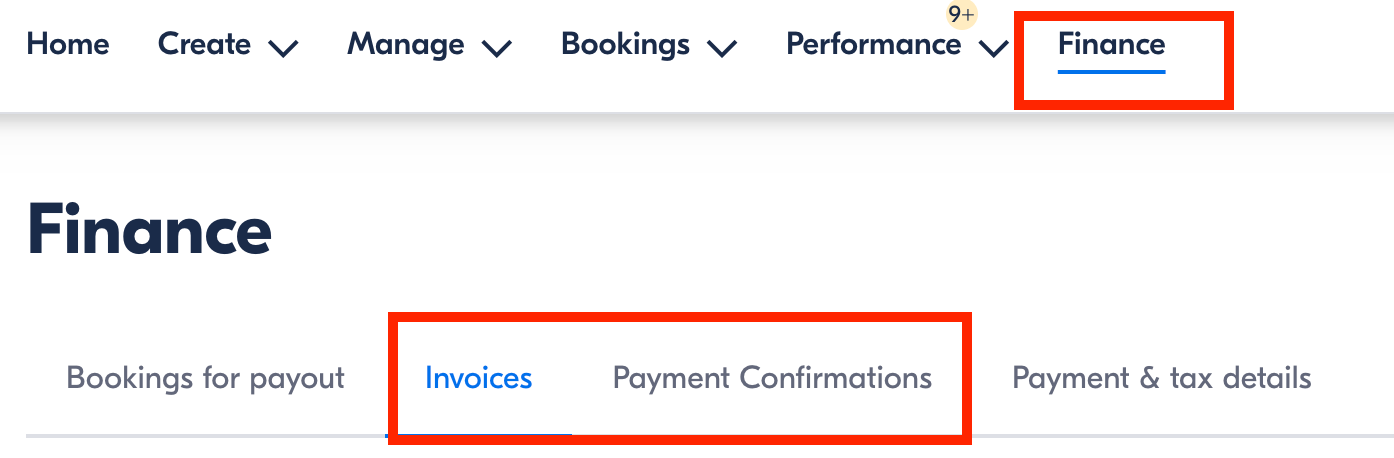Viewport: 1394px width, 458px height.
Task: Expand the Bookings dropdown menu
Action: (626, 45)
